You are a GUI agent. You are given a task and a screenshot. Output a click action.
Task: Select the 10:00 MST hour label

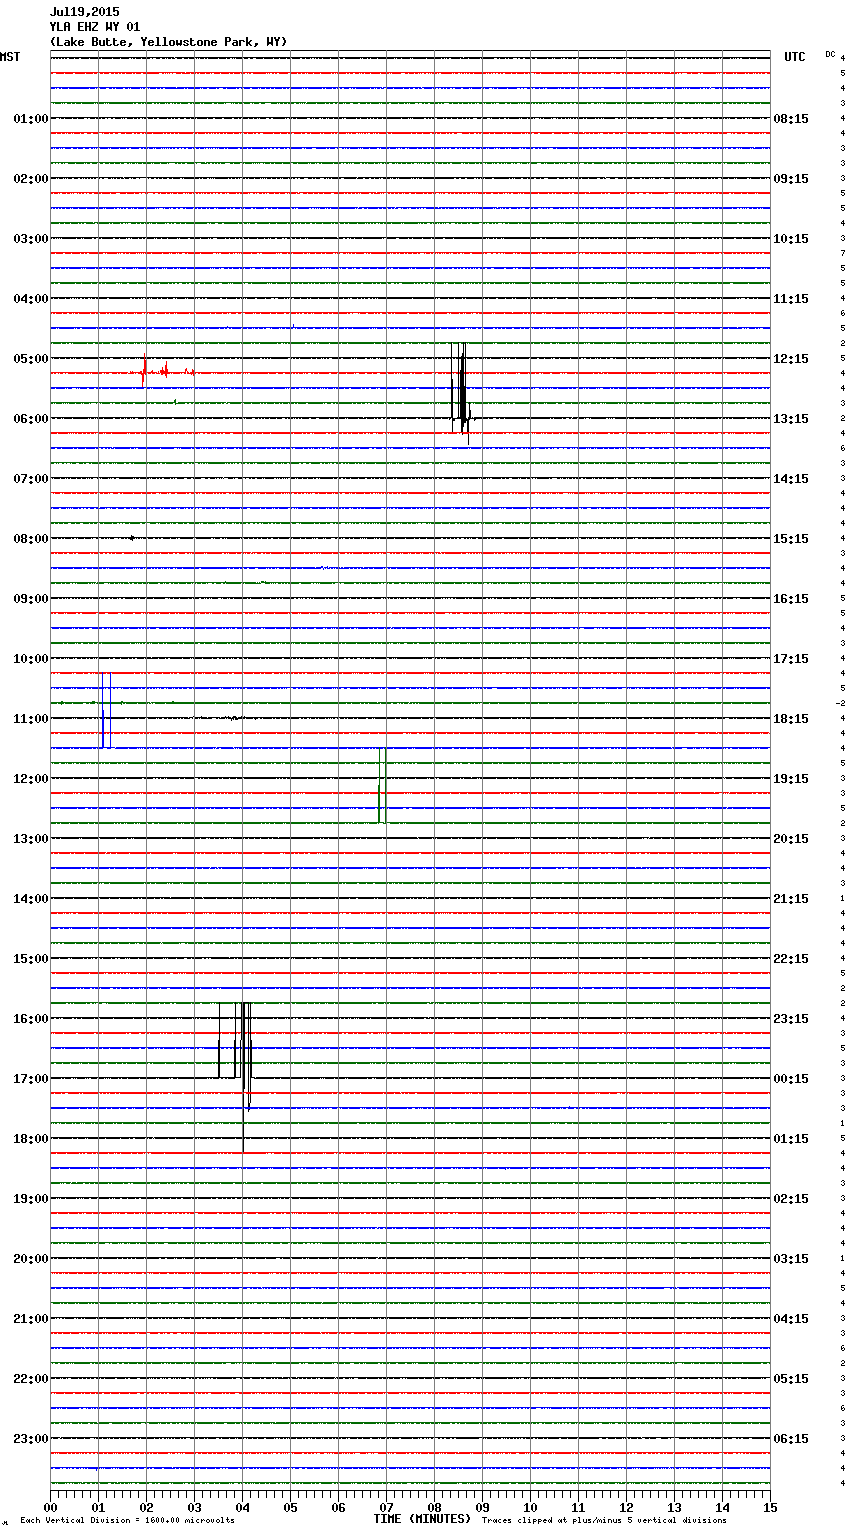[x=30, y=658]
